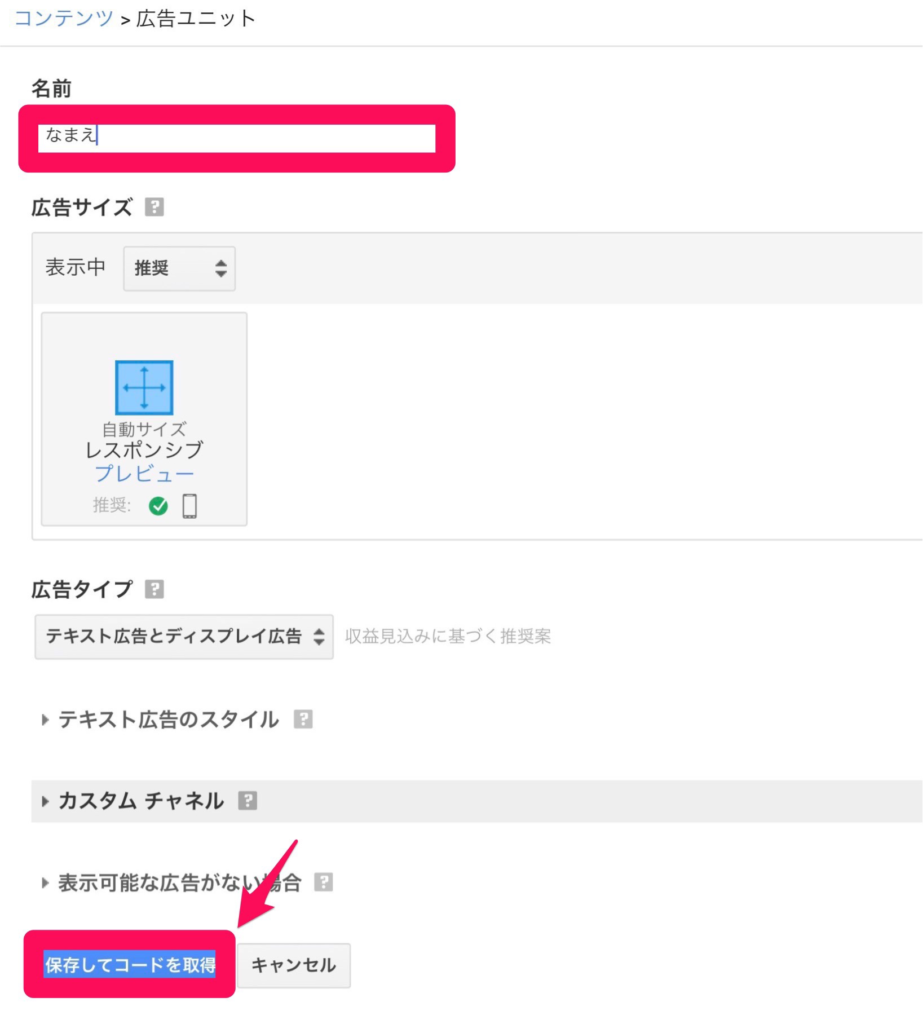923x1024 pixels.
Task: Select the blue responsive auto-size icon
Action: (x=144, y=387)
